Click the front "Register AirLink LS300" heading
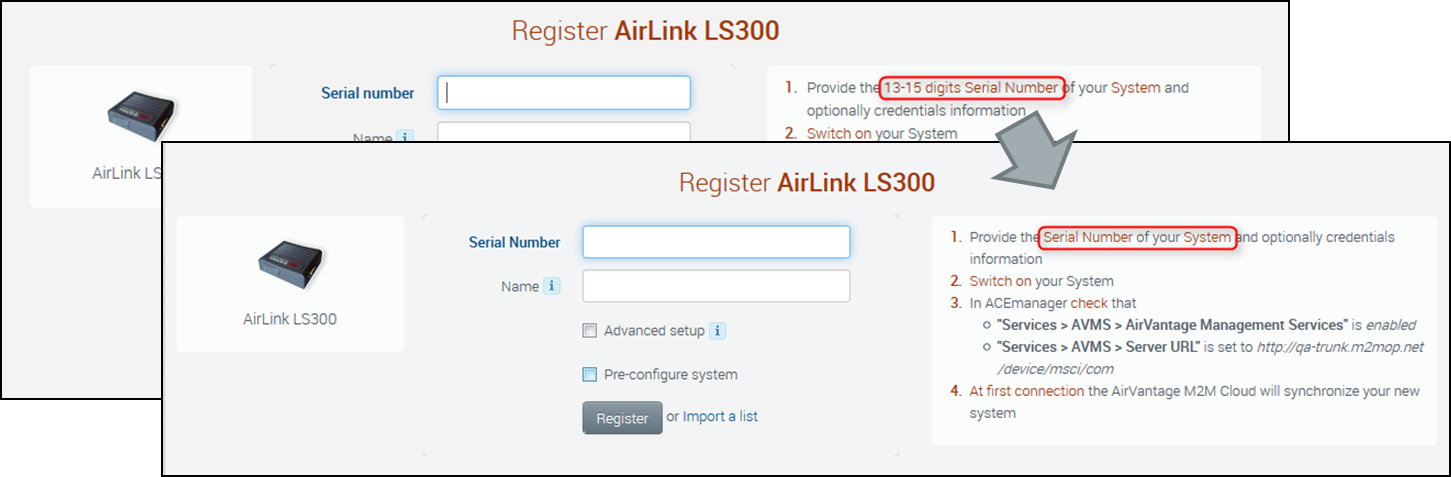The image size is (1451, 477). [x=806, y=183]
